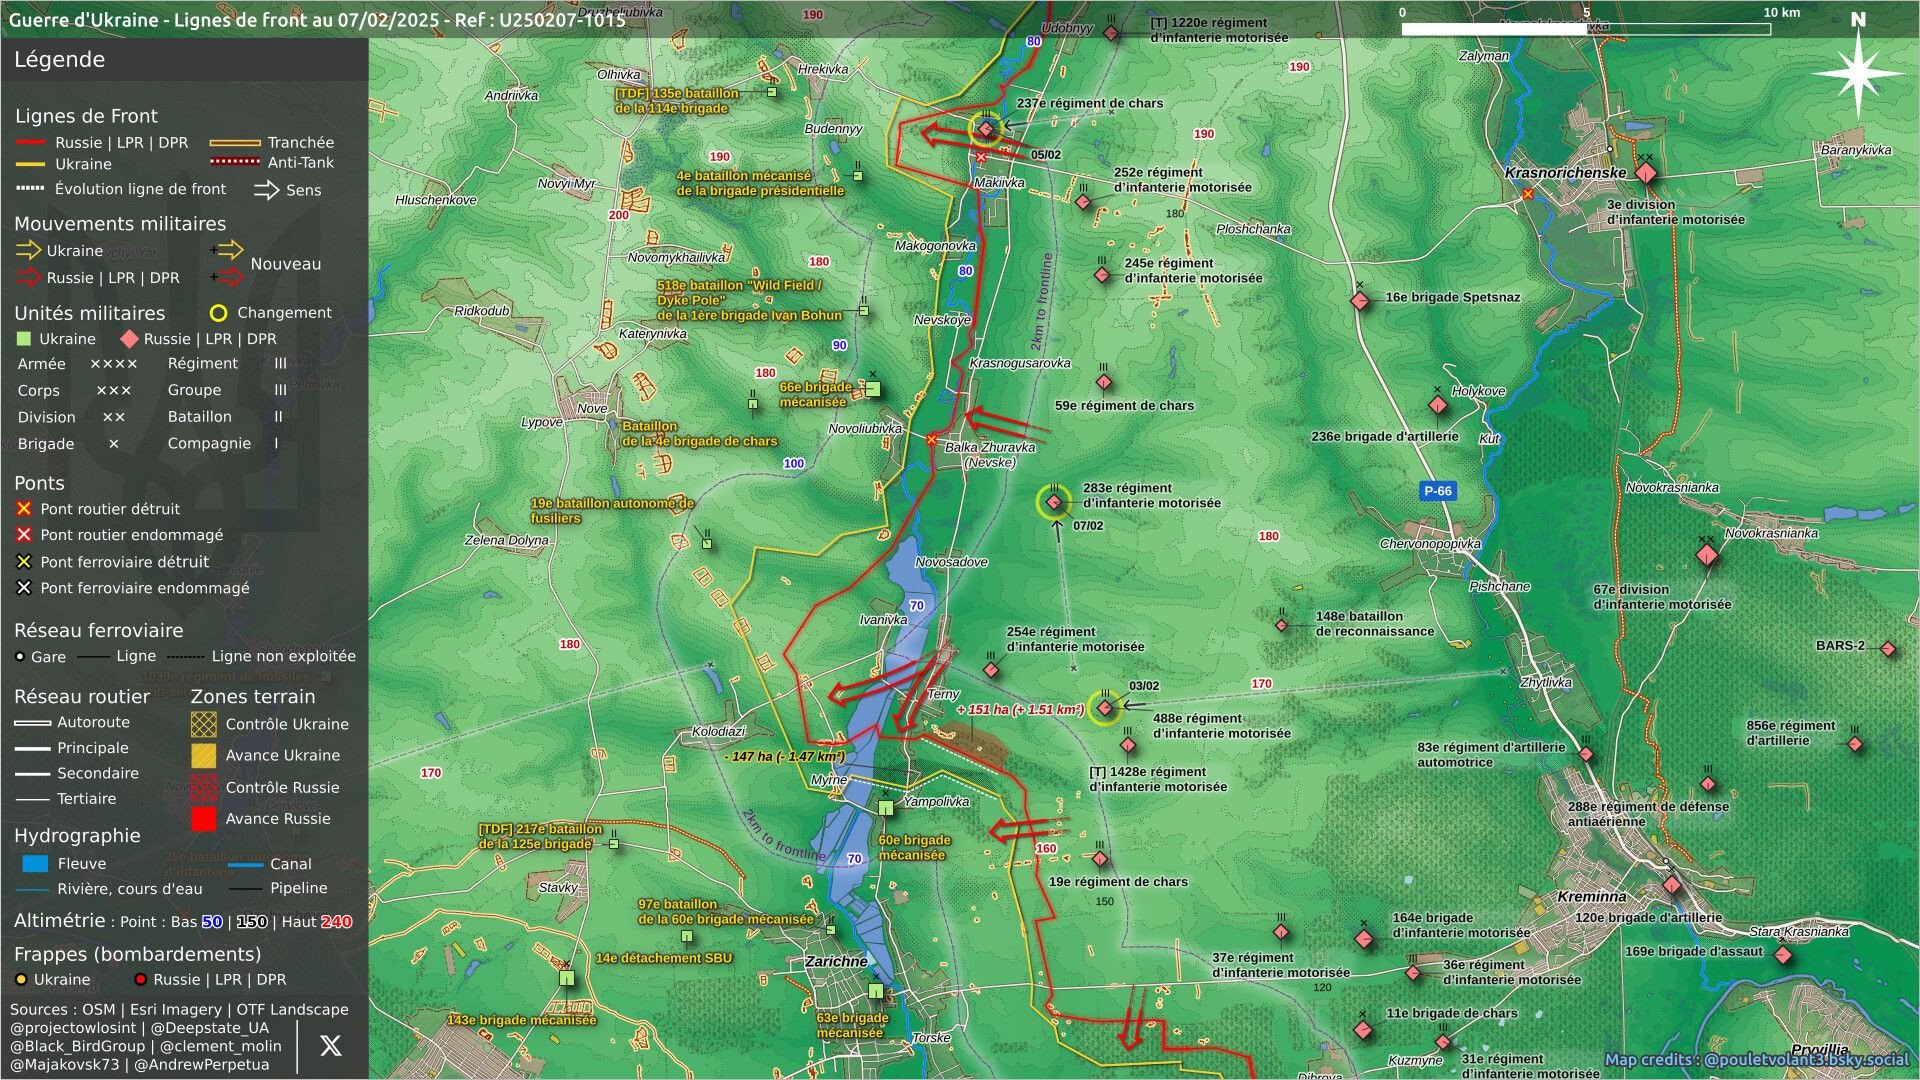The width and height of the screenshot is (1920, 1080).
Task: Click the 'Pont routier endommagé' legend icon
Action: pos(24,535)
